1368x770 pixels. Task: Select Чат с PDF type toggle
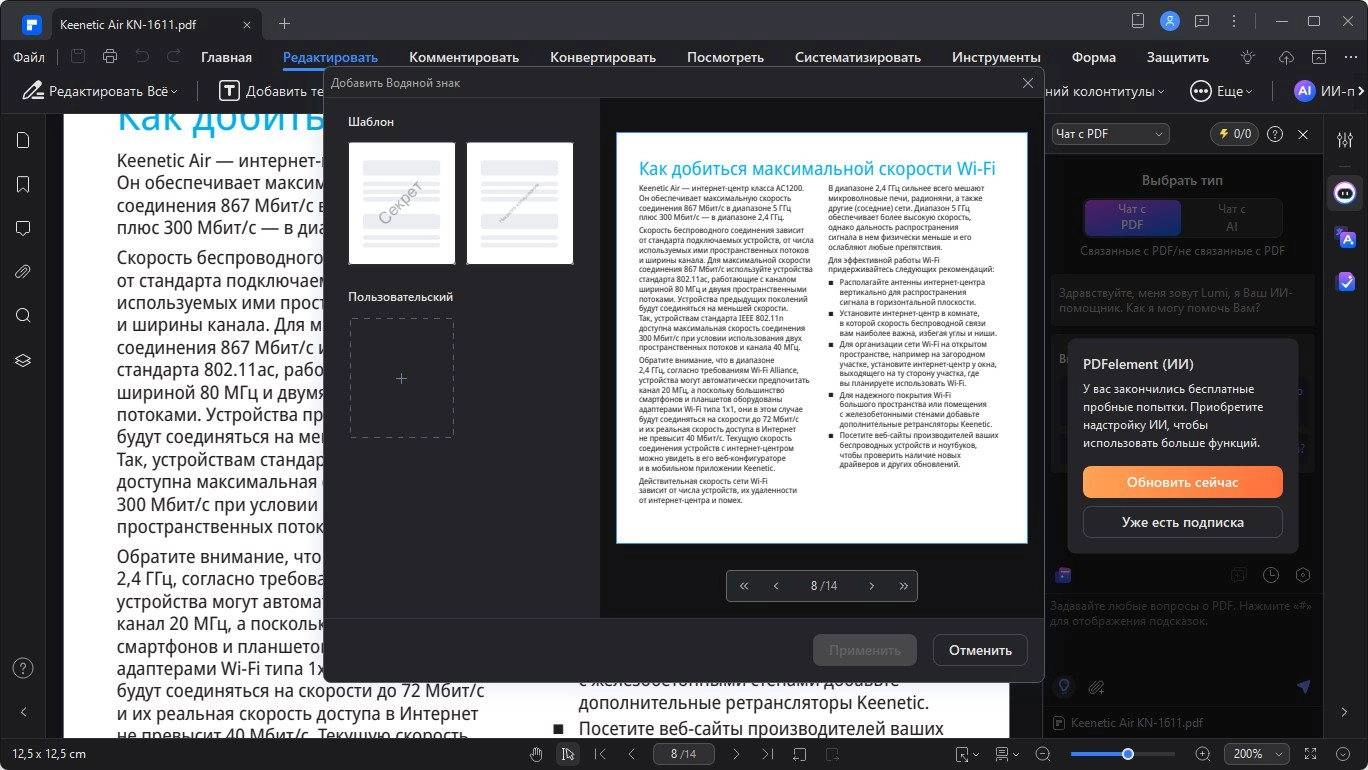pyautogui.click(x=1132, y=217)
